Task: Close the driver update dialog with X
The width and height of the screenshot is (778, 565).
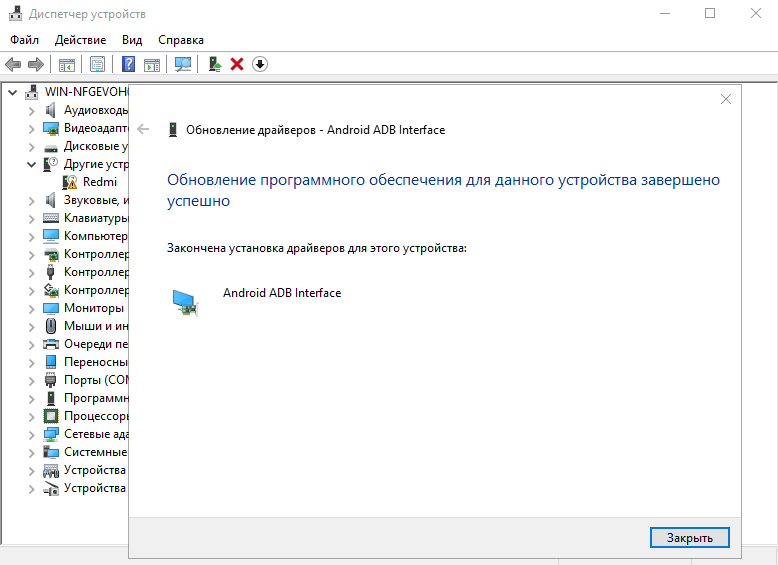Action: tap(726, 99)
